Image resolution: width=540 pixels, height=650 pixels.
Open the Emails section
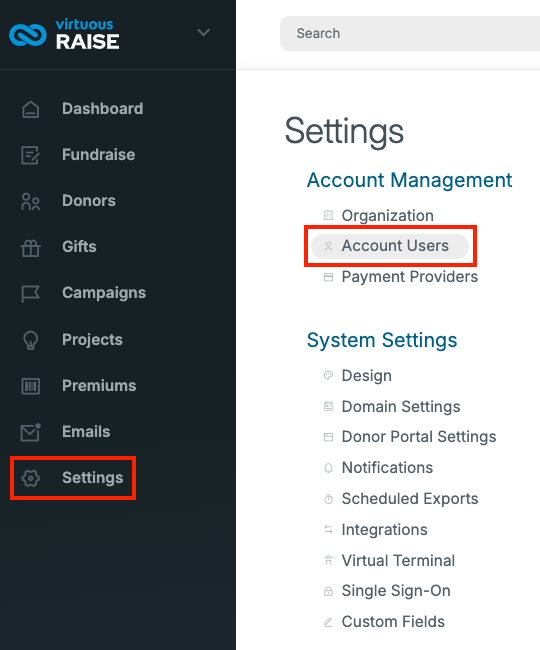point(86,432)
